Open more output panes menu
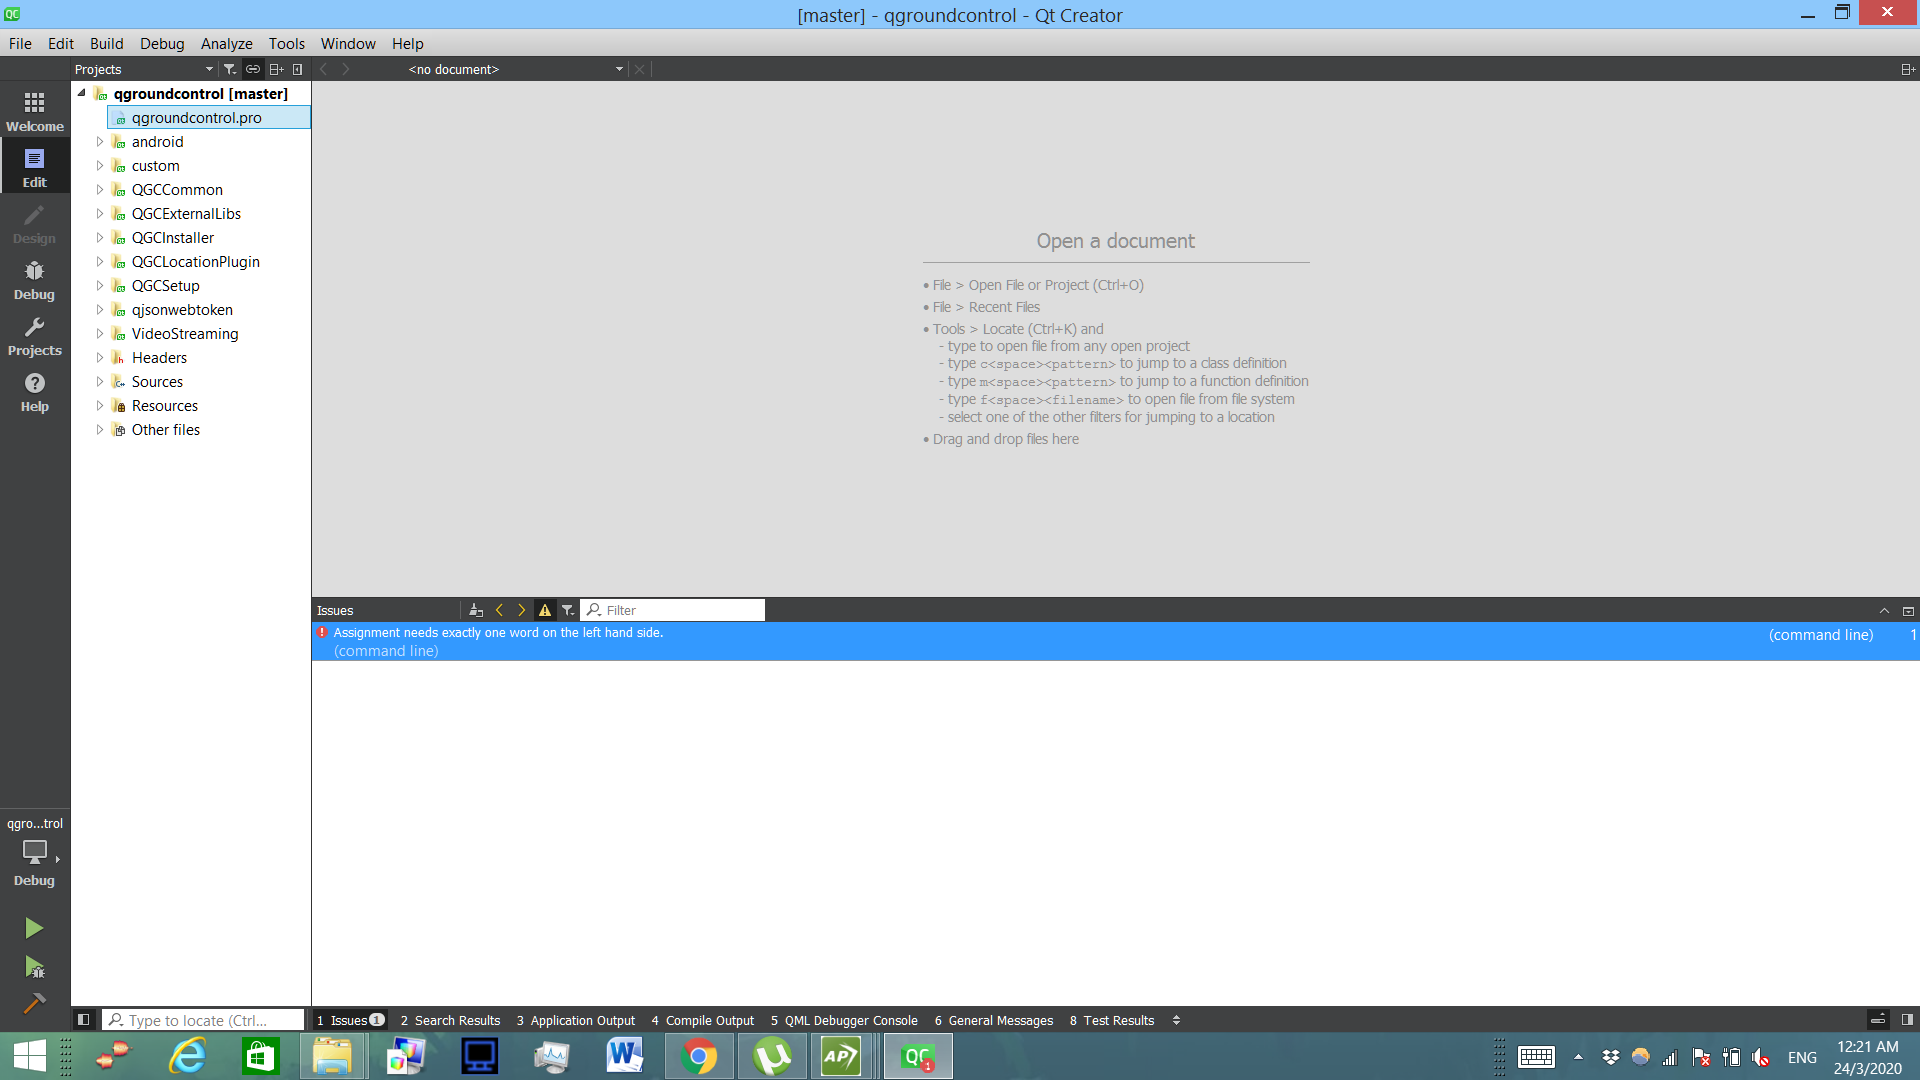Image resolution: width=1920 pixels, height=1080 pixels. 1176,1020
